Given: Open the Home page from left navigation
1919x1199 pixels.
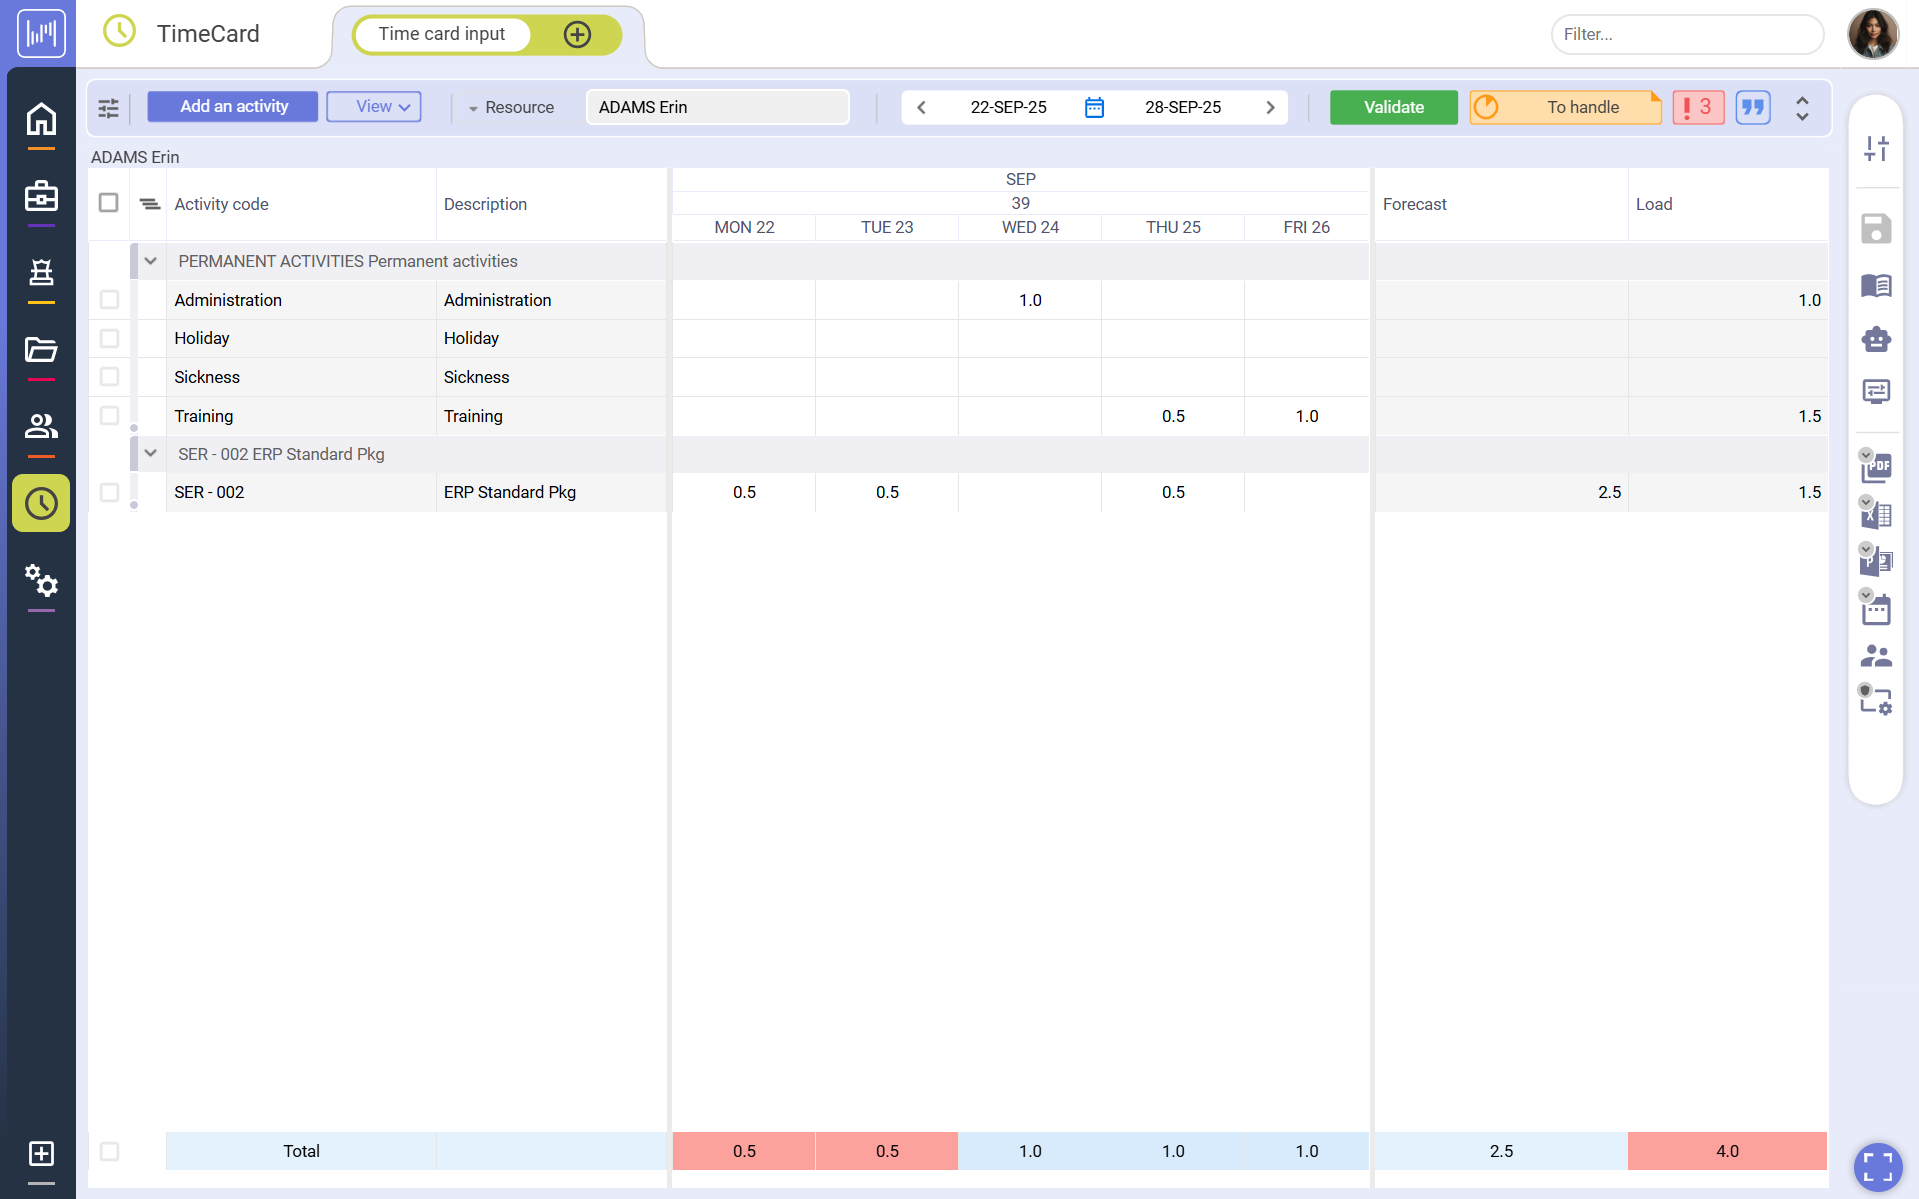Looking at the screenshot, I should [40, 120].
